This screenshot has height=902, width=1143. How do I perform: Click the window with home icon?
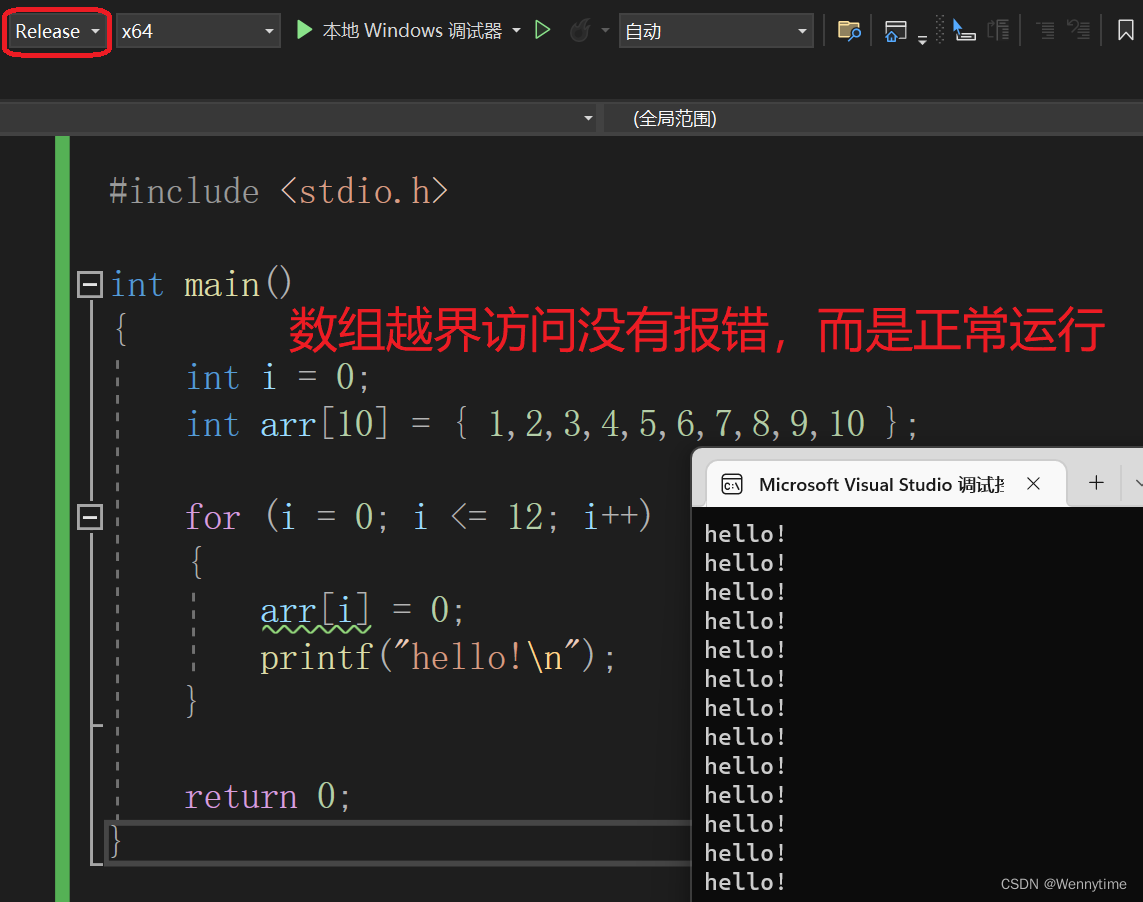(x=895, y=31)
